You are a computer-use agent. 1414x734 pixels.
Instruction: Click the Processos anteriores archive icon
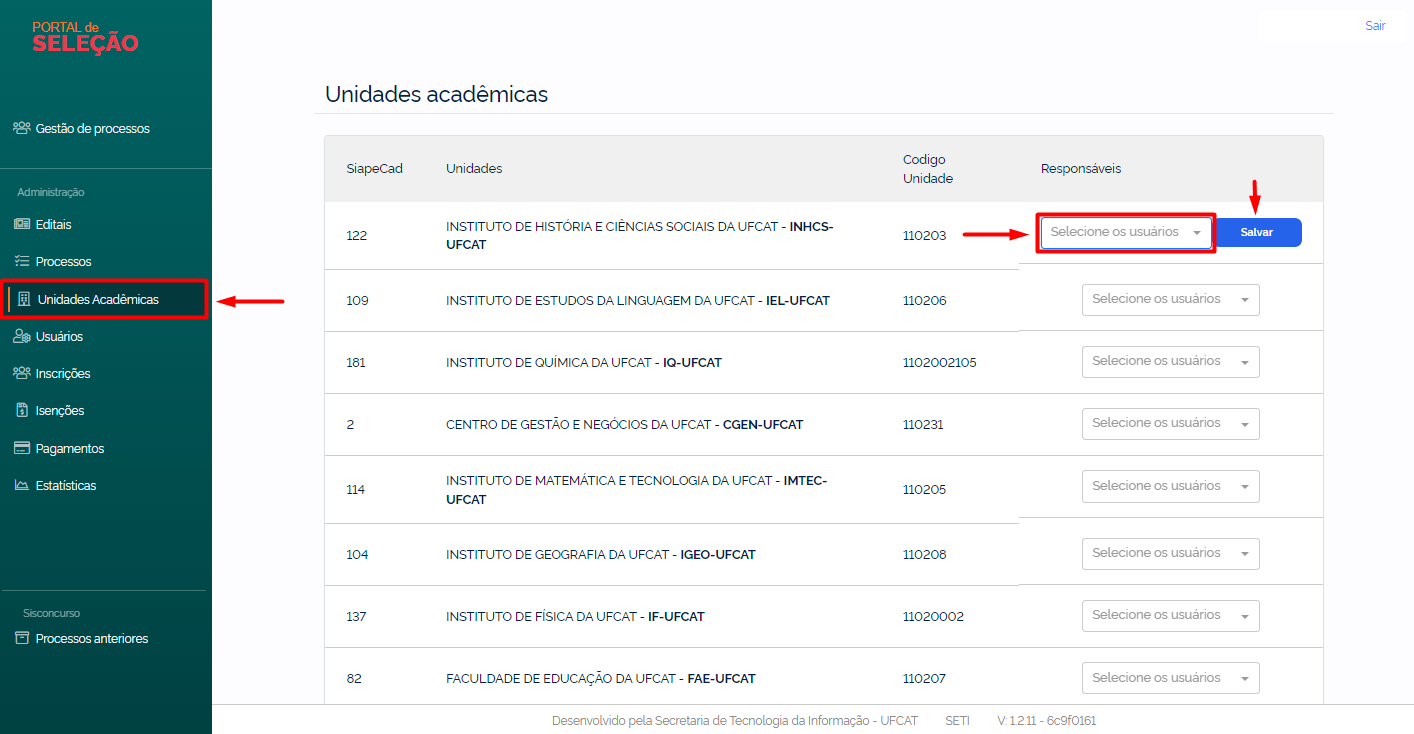[x=22, y=638]
